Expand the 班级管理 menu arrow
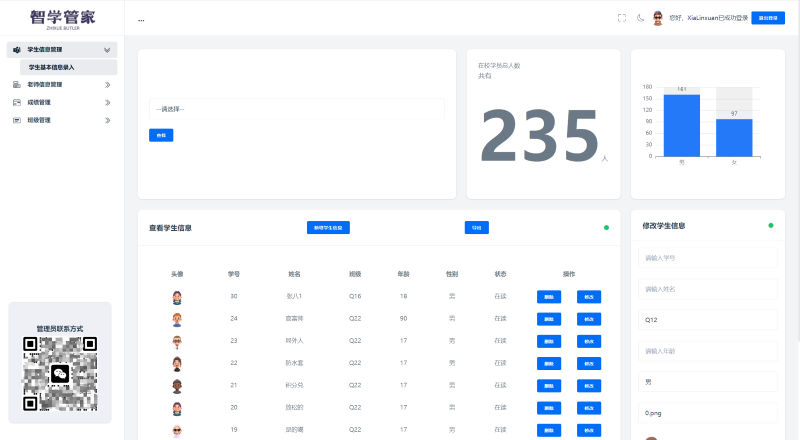Viewport: 800px width, 440px height. (x=107, y=120)
